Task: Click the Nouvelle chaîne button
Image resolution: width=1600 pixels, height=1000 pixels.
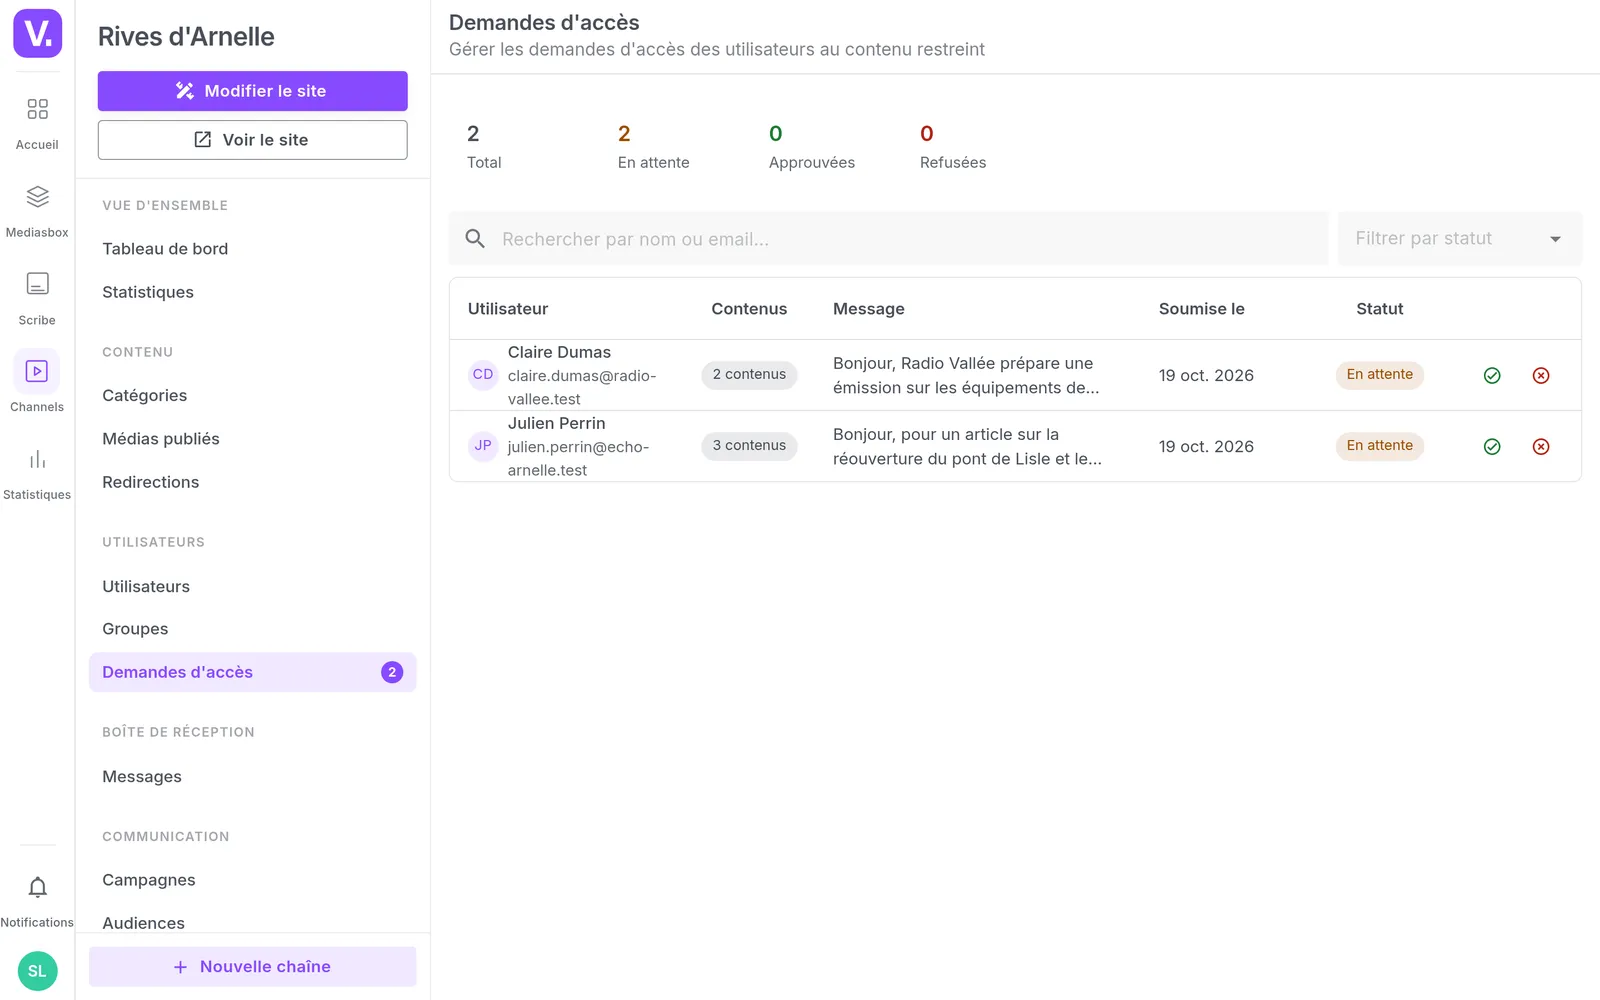Action: pyautogui.click(x=252, y=967)
